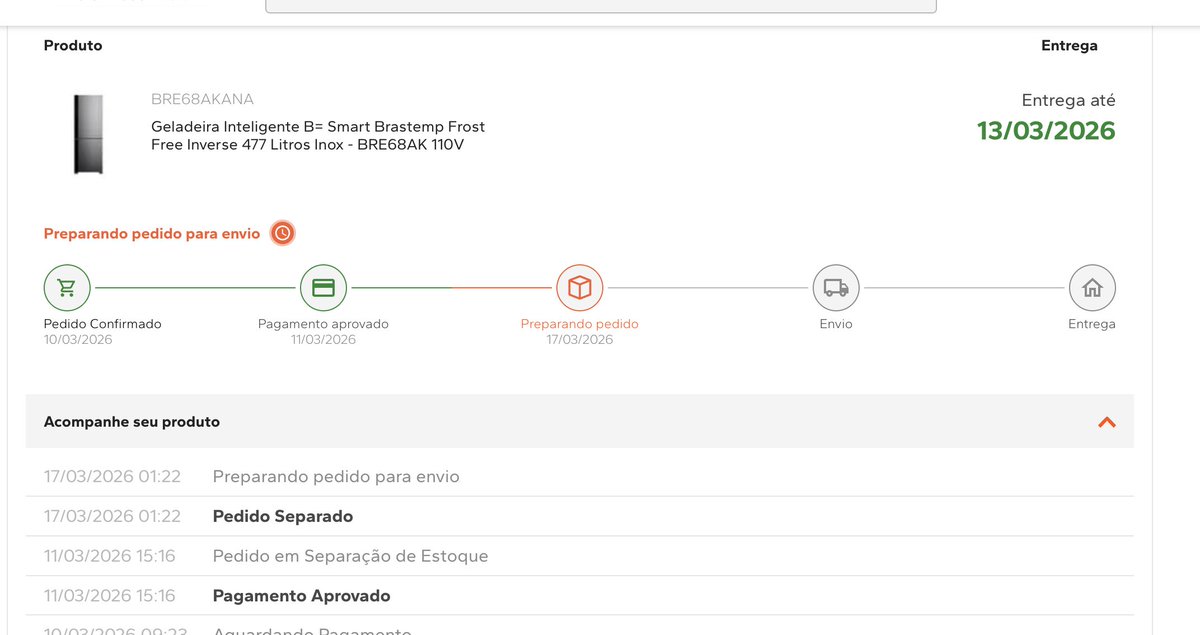Click the Envio step label
Viewport: 1200px width, 635px height.
(836, 324)
